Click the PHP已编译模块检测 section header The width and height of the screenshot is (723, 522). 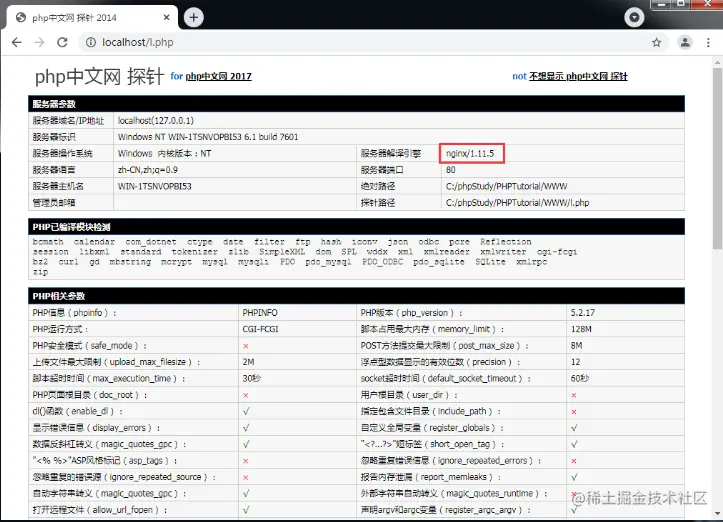pyautogui.click(x=356, y=227)
